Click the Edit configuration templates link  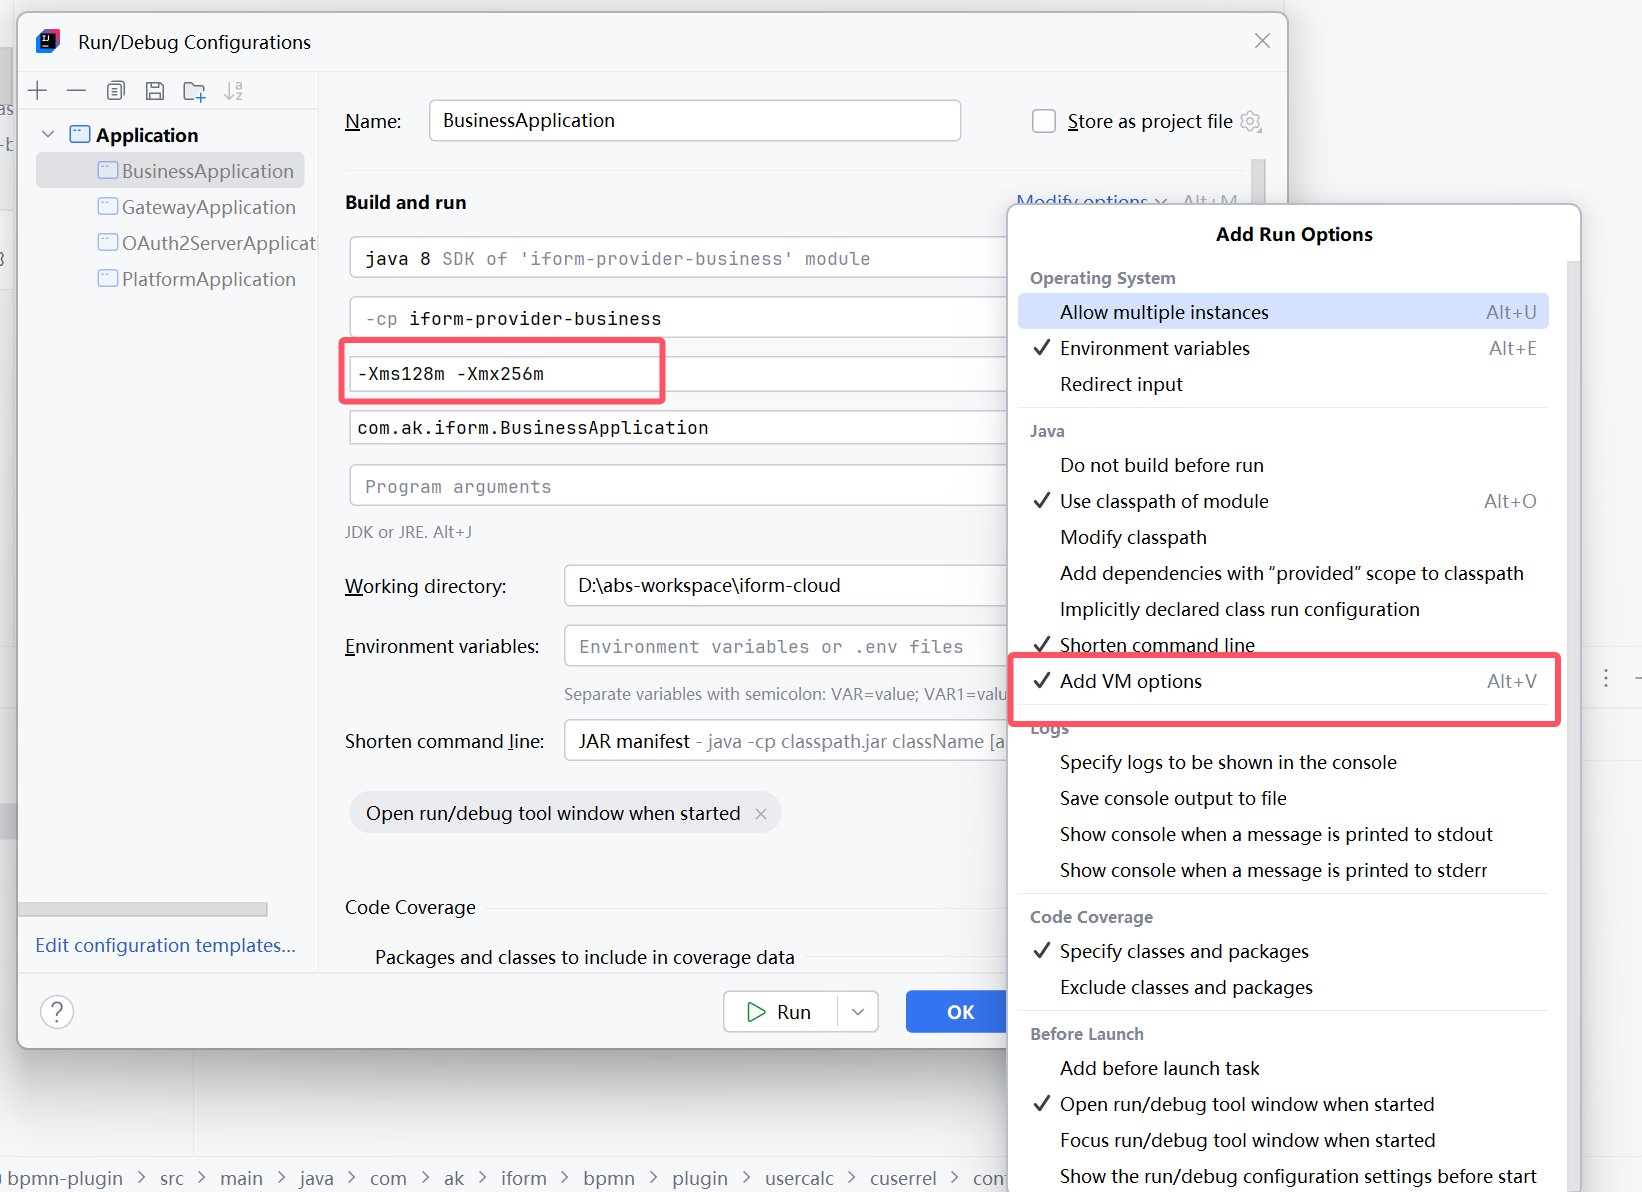(165, 945)
